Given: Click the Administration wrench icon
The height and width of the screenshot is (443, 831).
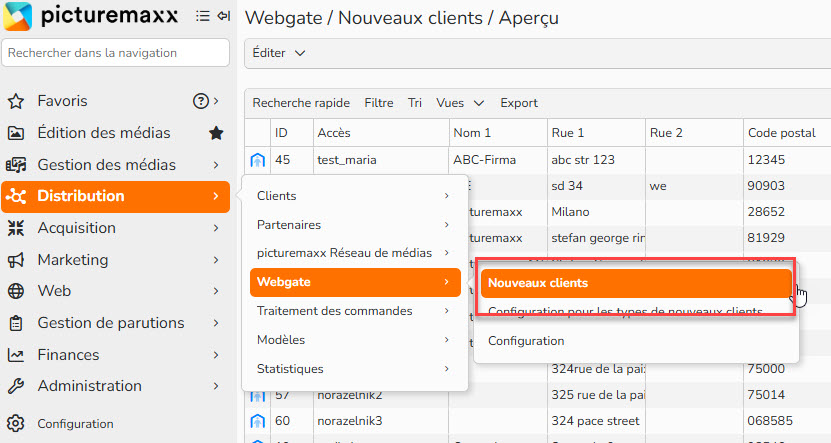Looking at the screenshot, I should point(16,386).
